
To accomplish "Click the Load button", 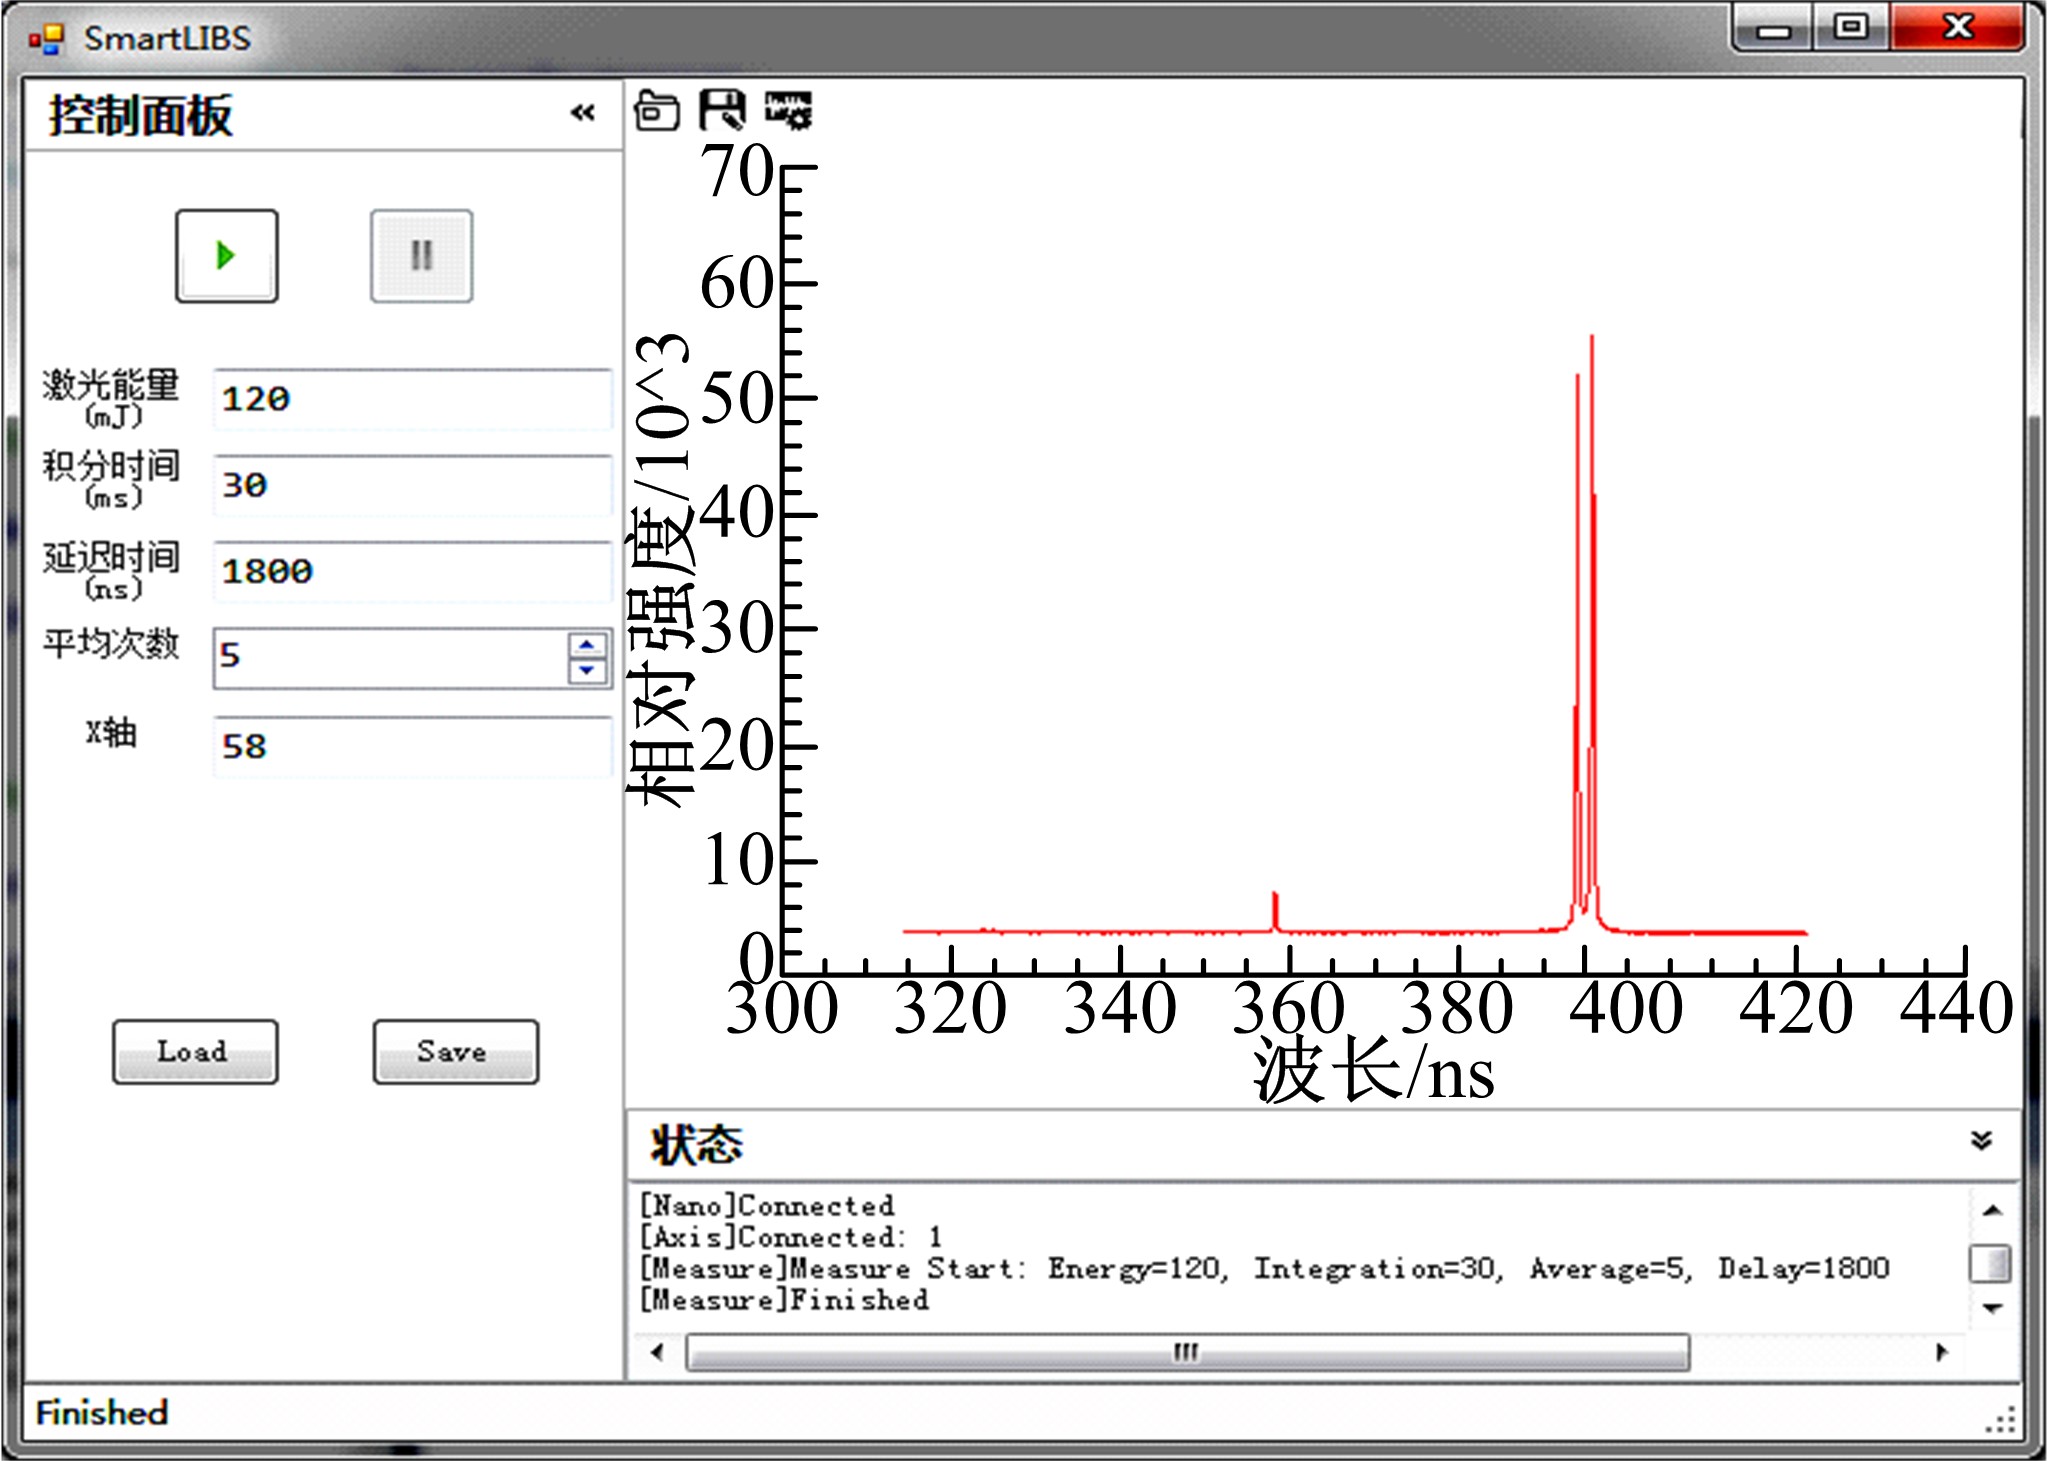I will pyautogui.click(x=195, y=1052).
